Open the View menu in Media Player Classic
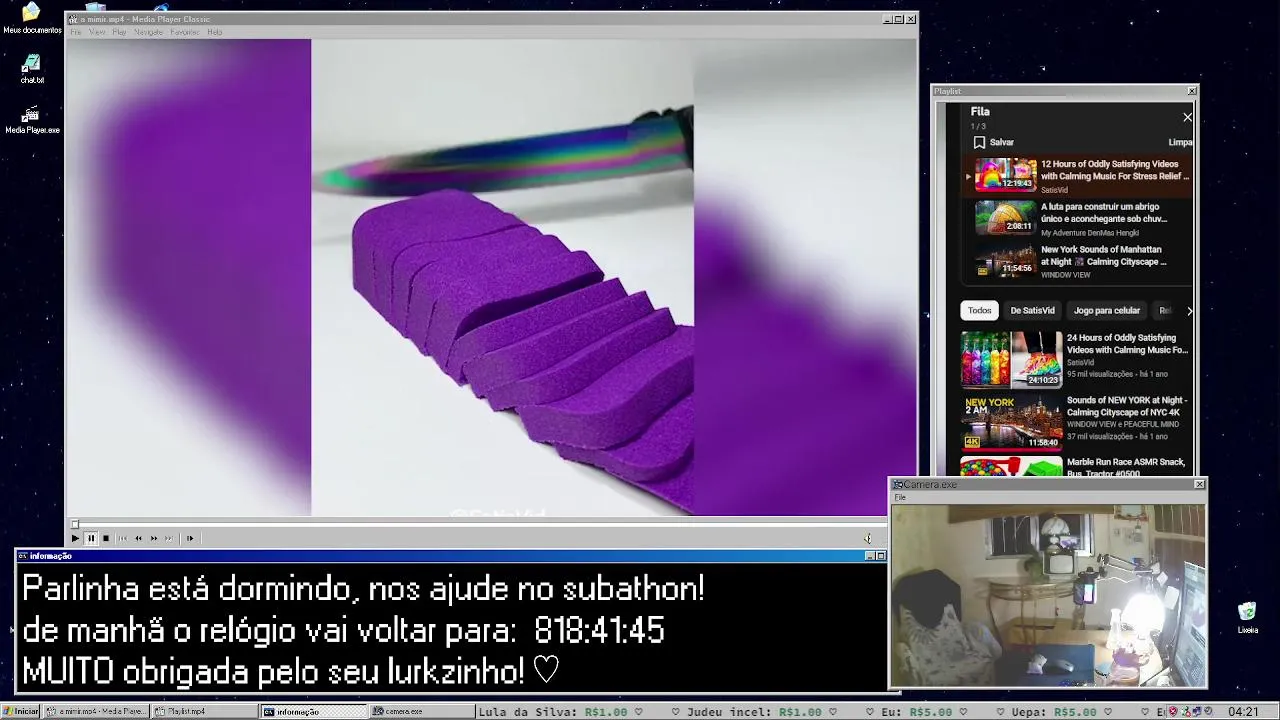The height and width of the screenshot is (720, 1280). click(97, 32)
